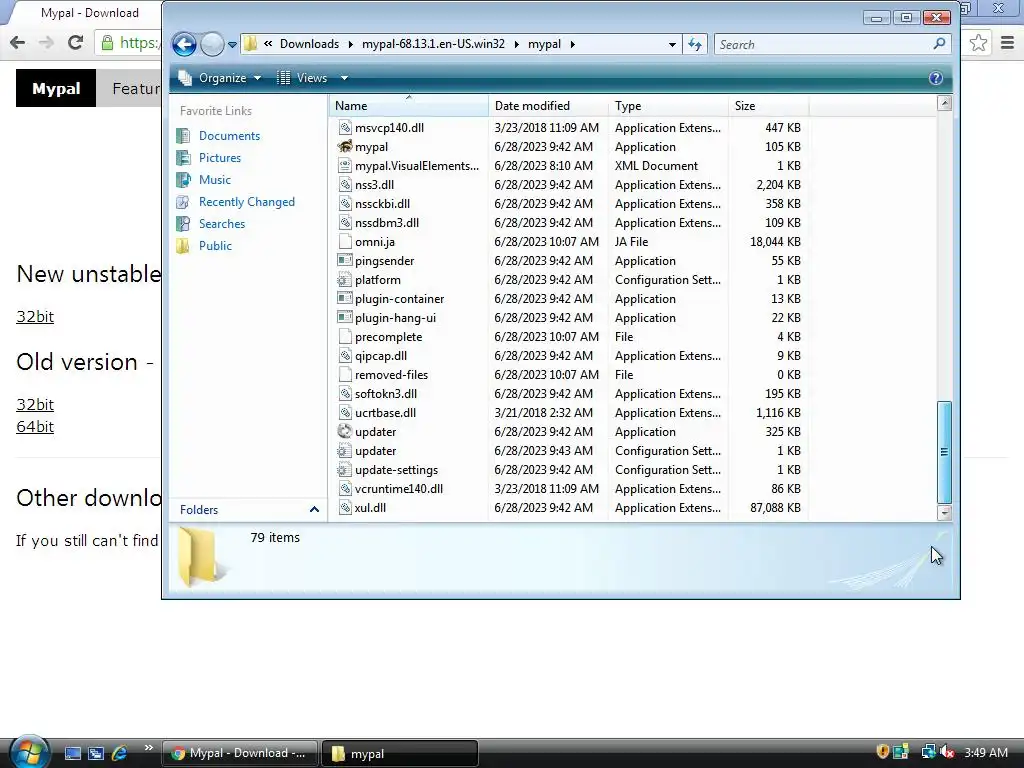Click the bookmark star in Chrome
This screenshot has height=768, width=1024.
pos(978,43)
